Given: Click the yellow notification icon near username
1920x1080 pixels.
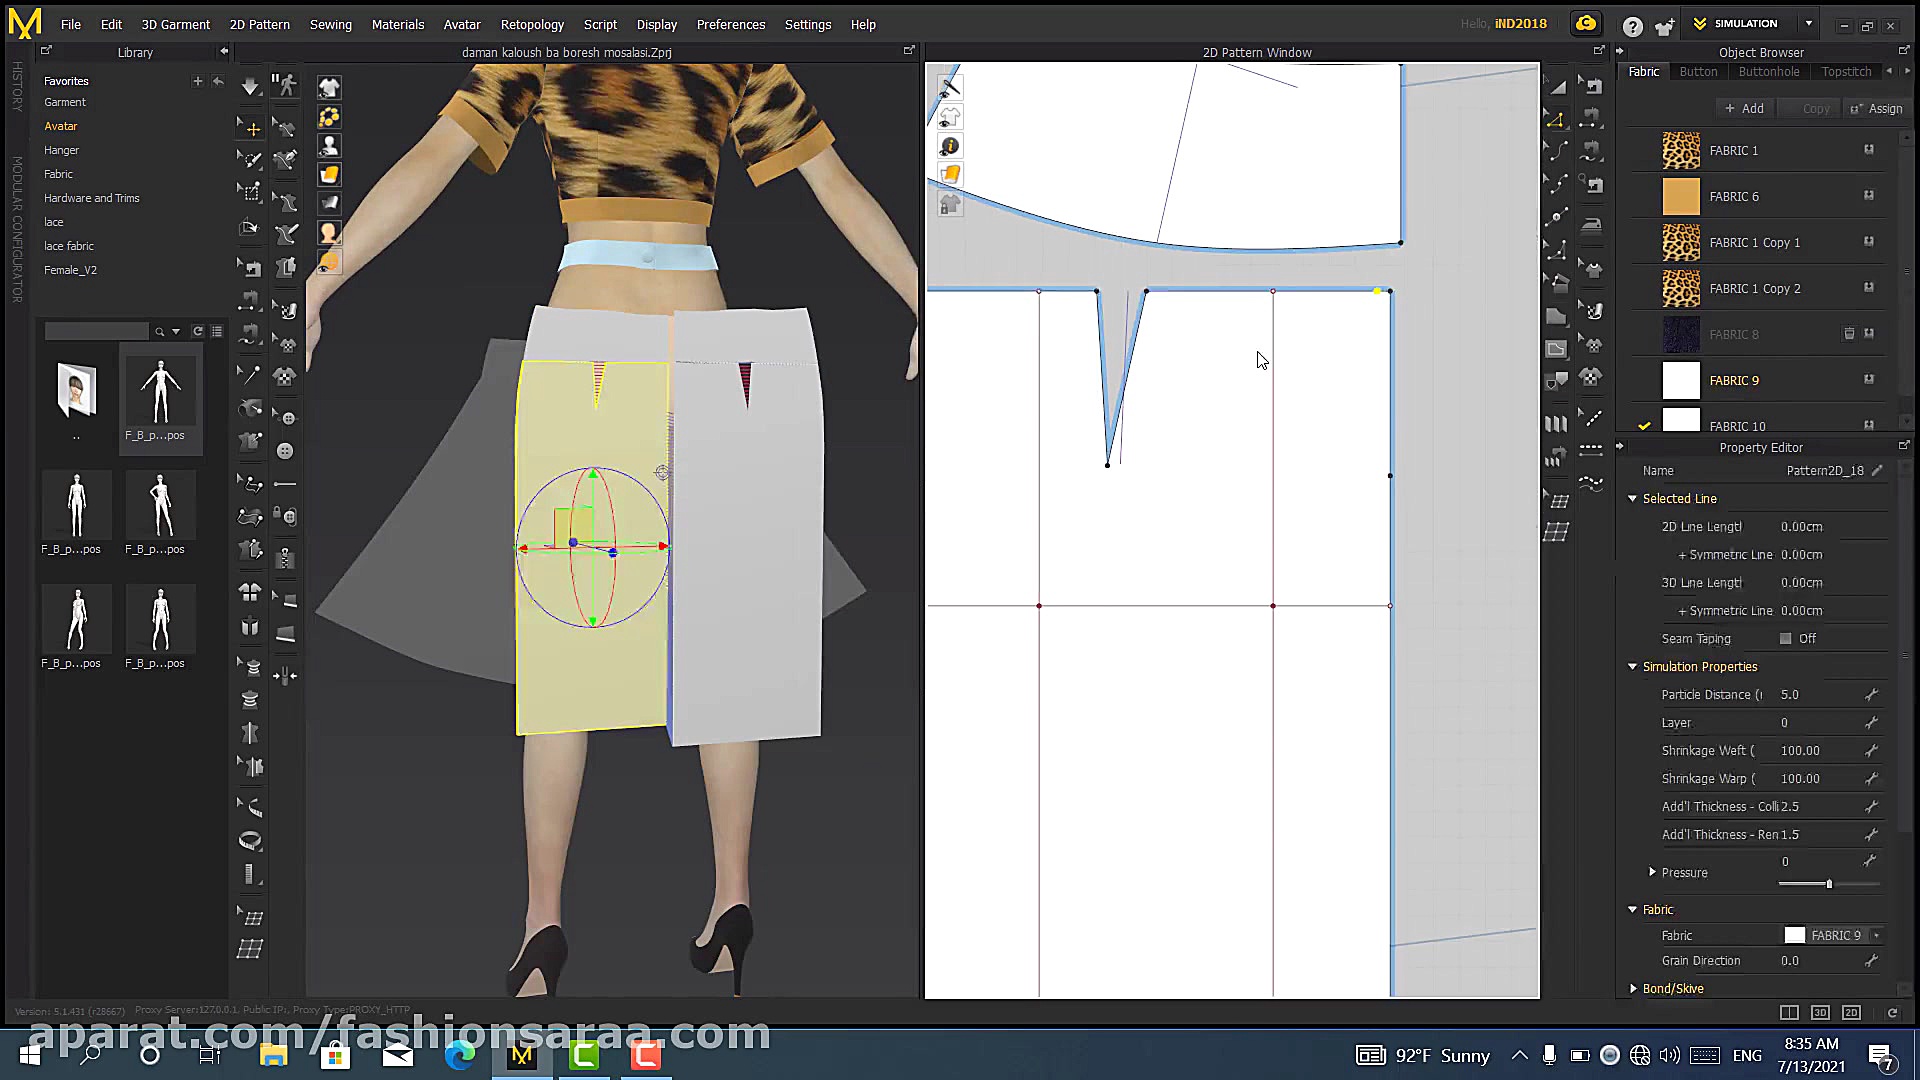Looking at the screenshot, I should [x=1586, y=24].
